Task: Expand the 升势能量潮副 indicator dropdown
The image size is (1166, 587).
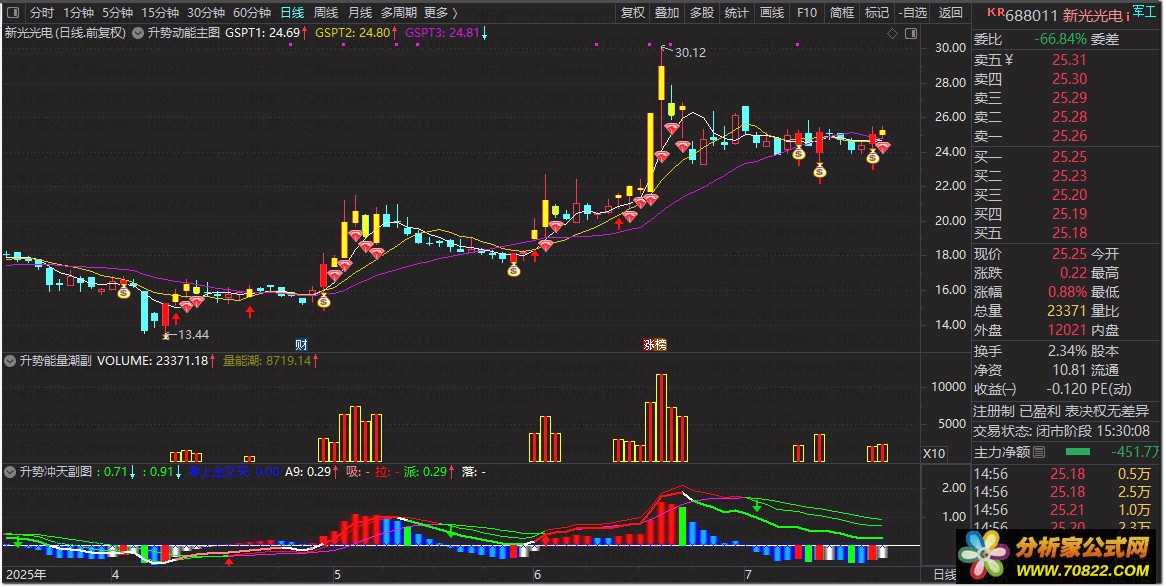Action: pos(10,361)
